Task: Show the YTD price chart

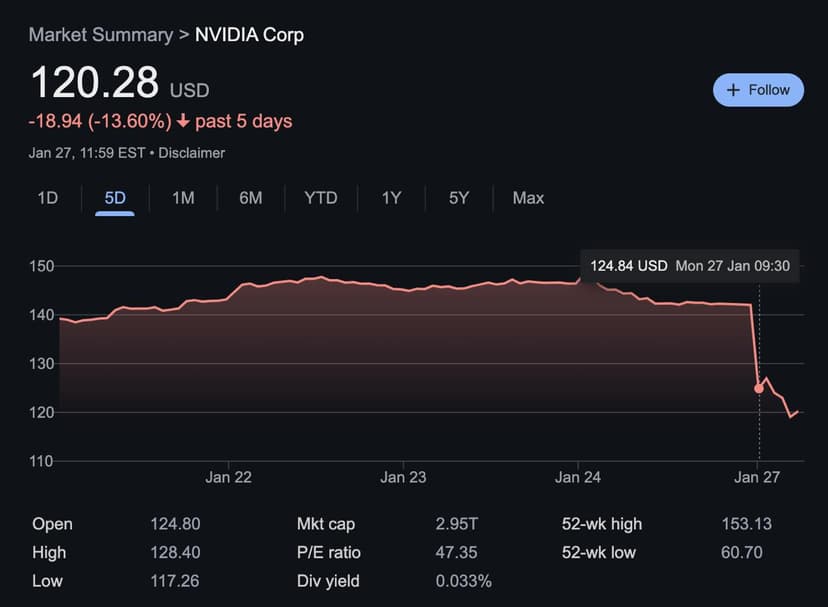Action: [x=321, y=198]
